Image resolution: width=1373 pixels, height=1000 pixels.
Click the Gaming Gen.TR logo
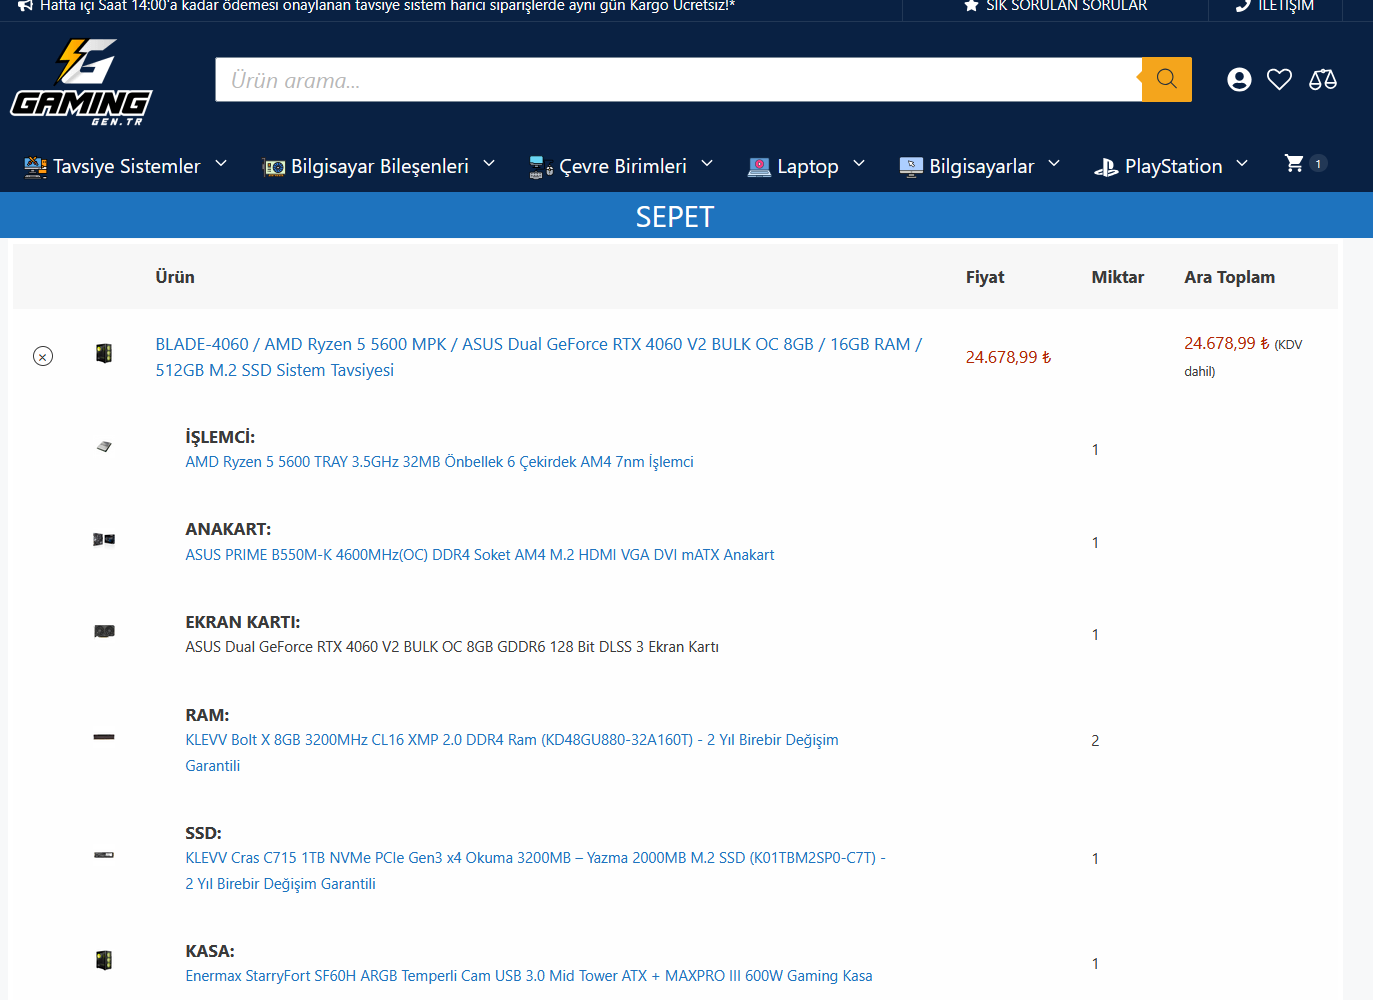[81, 82]
